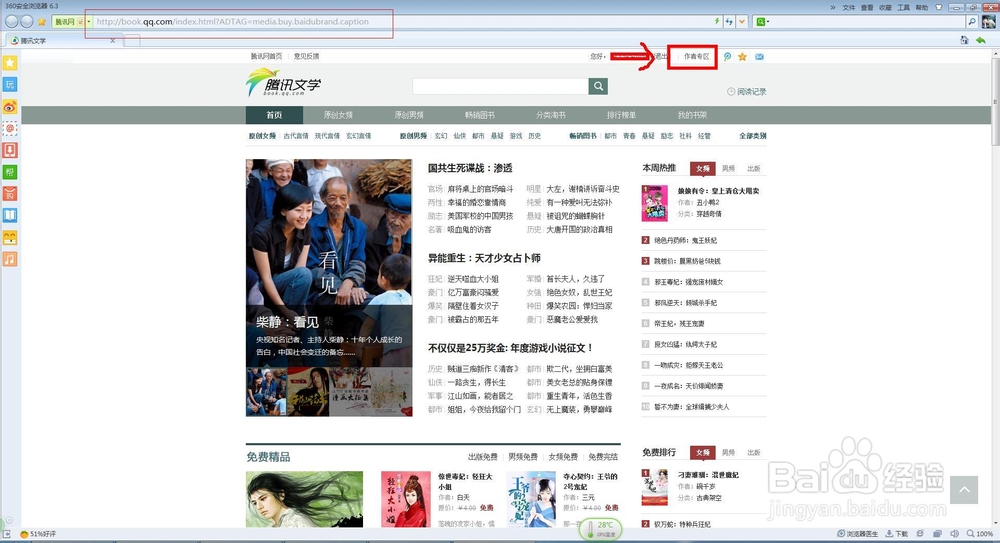Open the red download icon in the sidebar
This screenshot has height=543, width=1000.
pyautogui.click(x=10, y=150)
